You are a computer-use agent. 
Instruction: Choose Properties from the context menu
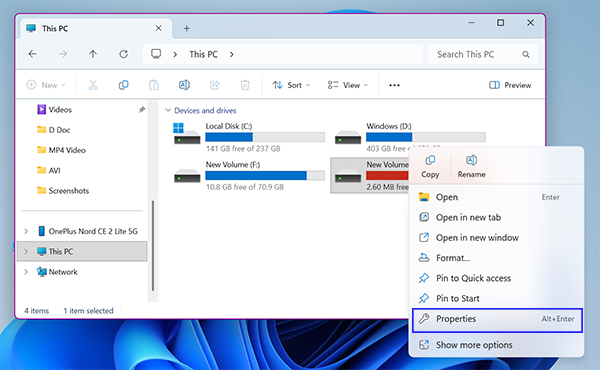(497, 320)
